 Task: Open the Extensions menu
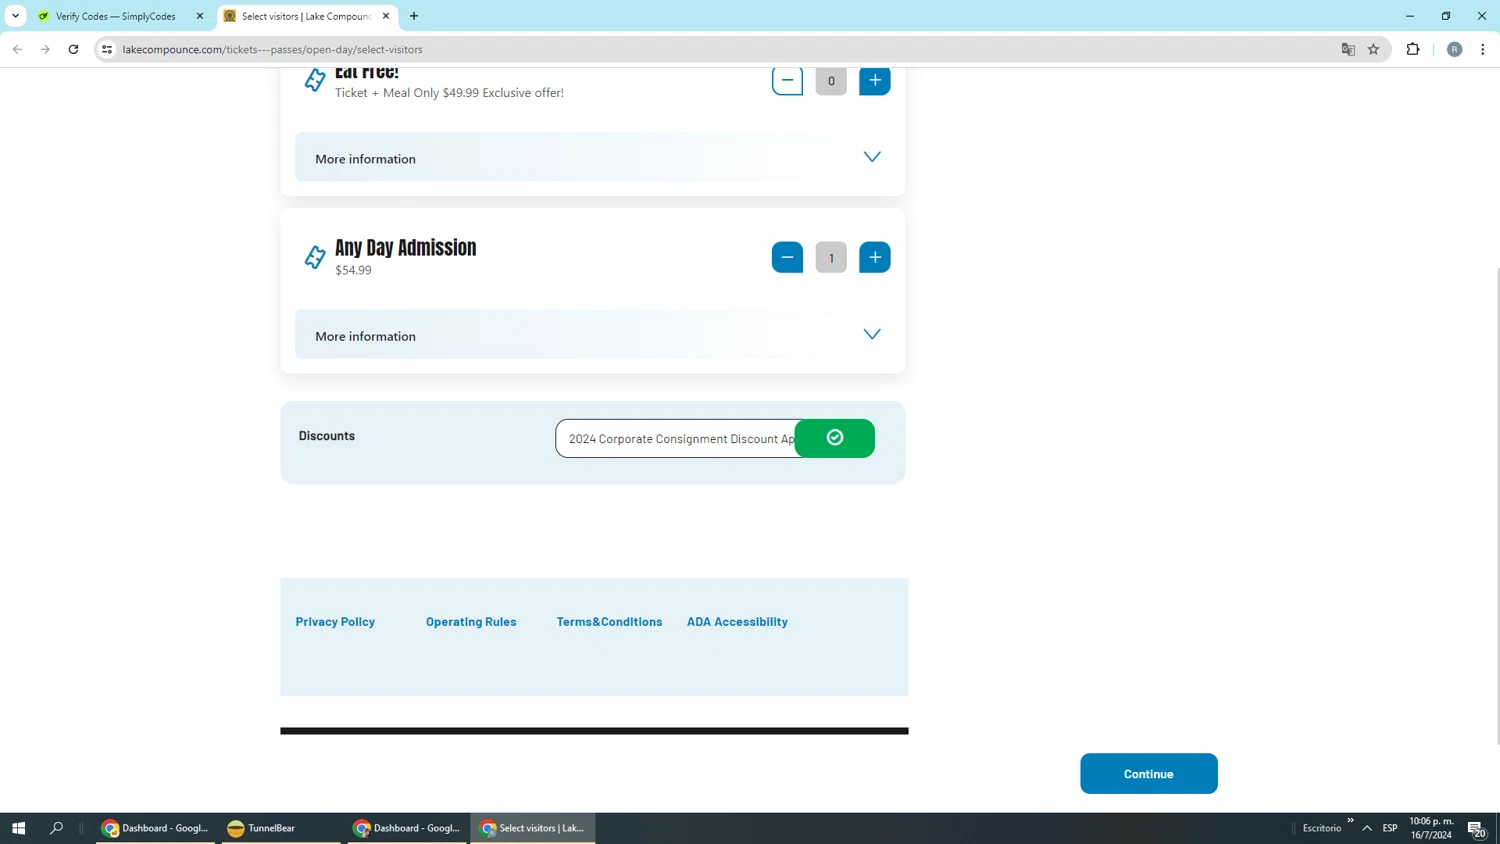coord(1413,49)
